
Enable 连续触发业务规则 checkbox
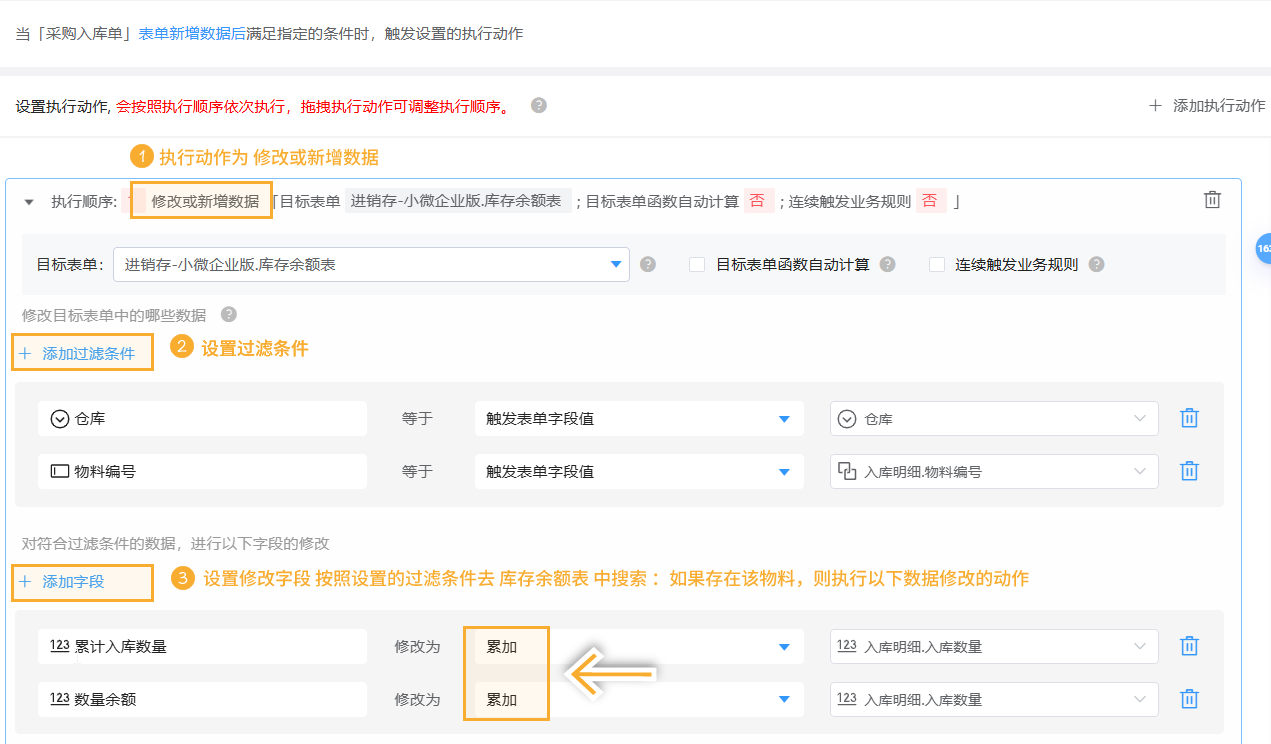click(937, 264)
